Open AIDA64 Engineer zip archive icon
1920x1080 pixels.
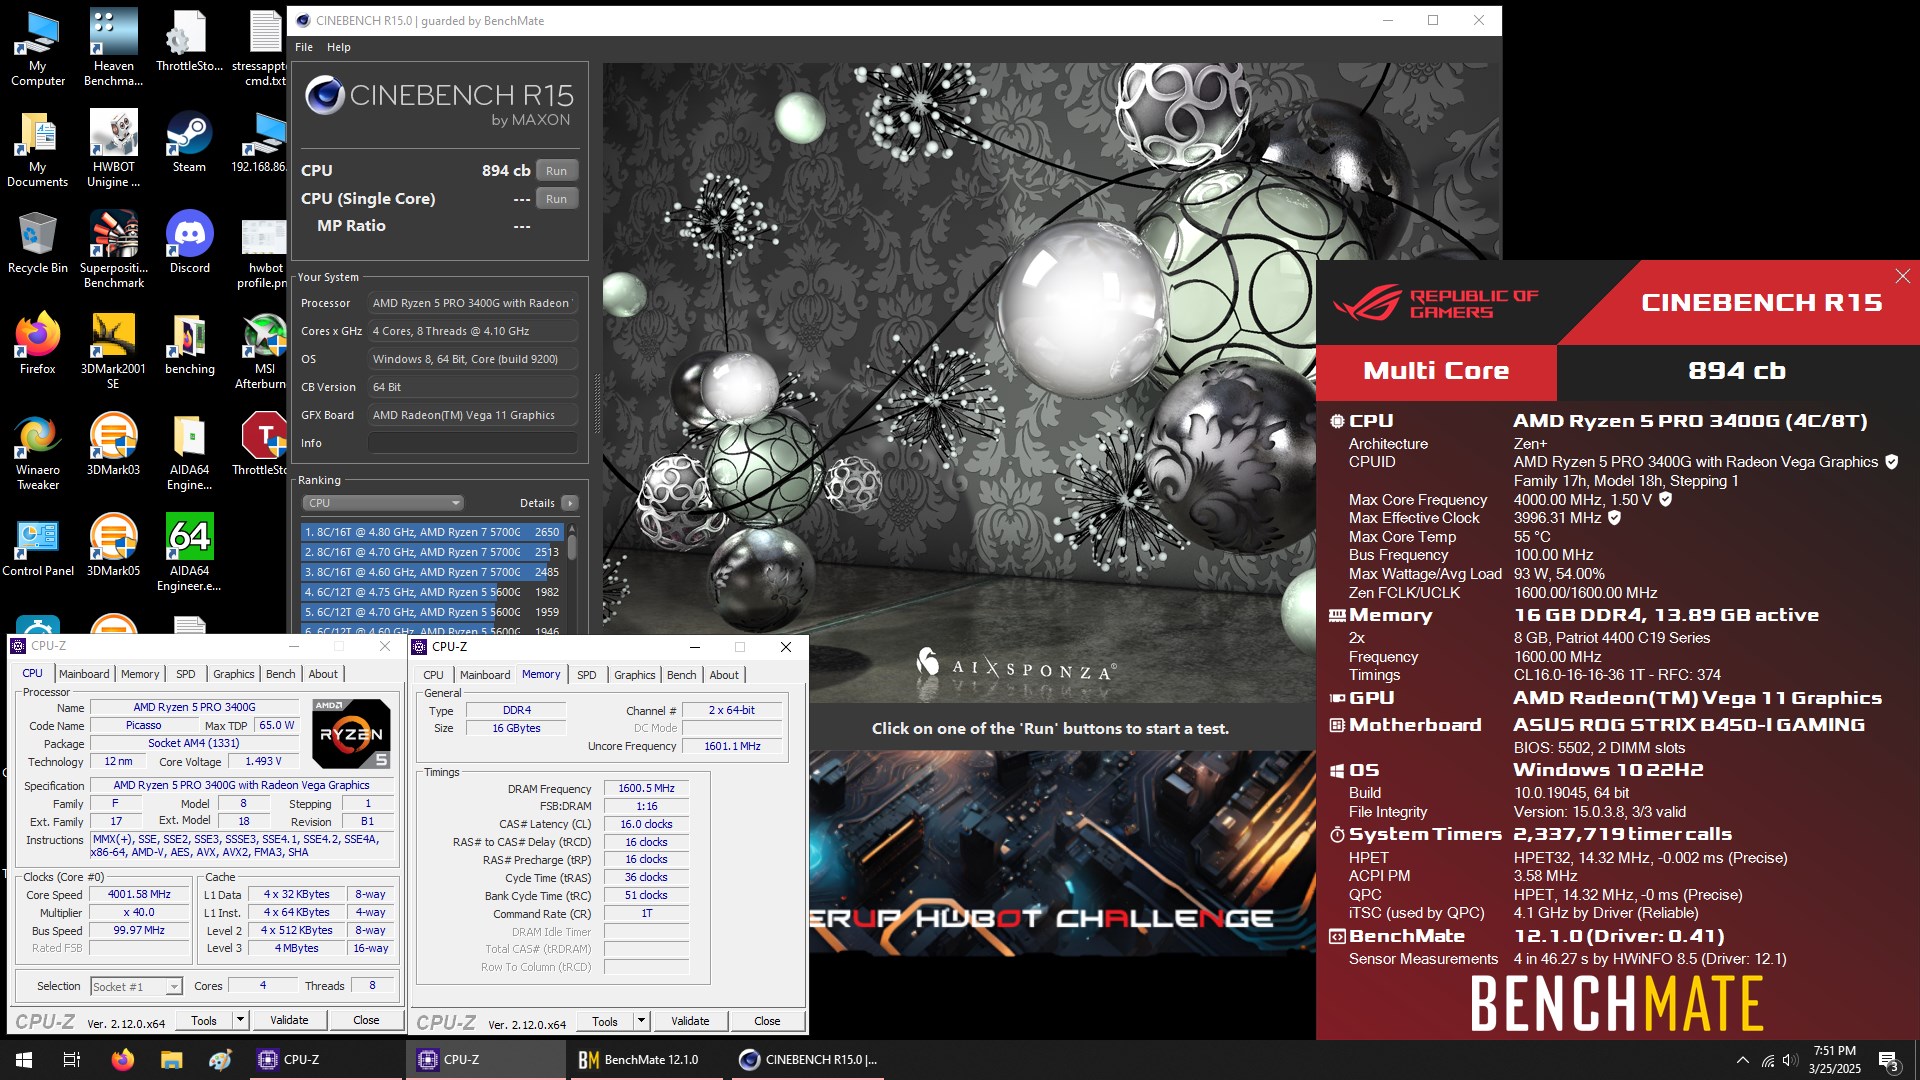point(189,452)
